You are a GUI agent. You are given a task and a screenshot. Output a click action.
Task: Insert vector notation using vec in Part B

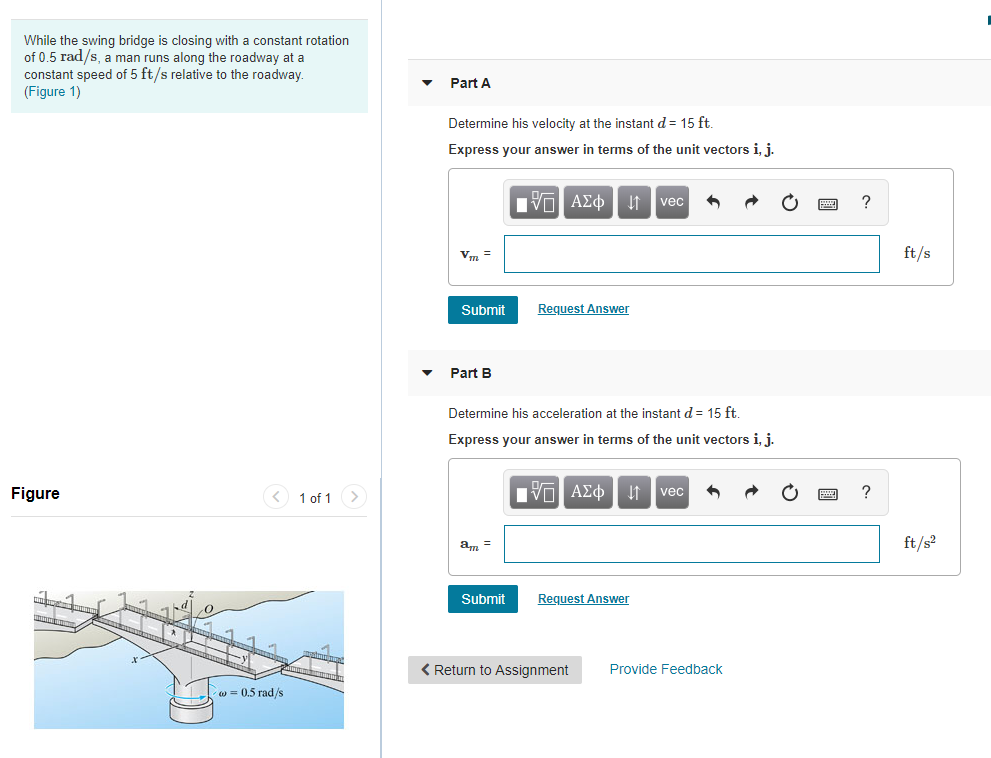point(671,492)
